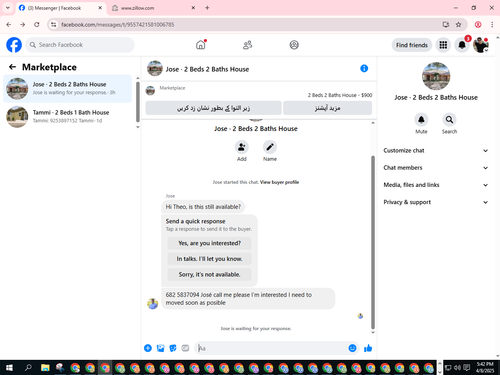The width and height of the screenshot is (500, 375).
Task: Switch to the Messenger Facebook tab
Action: coord(60,8)
